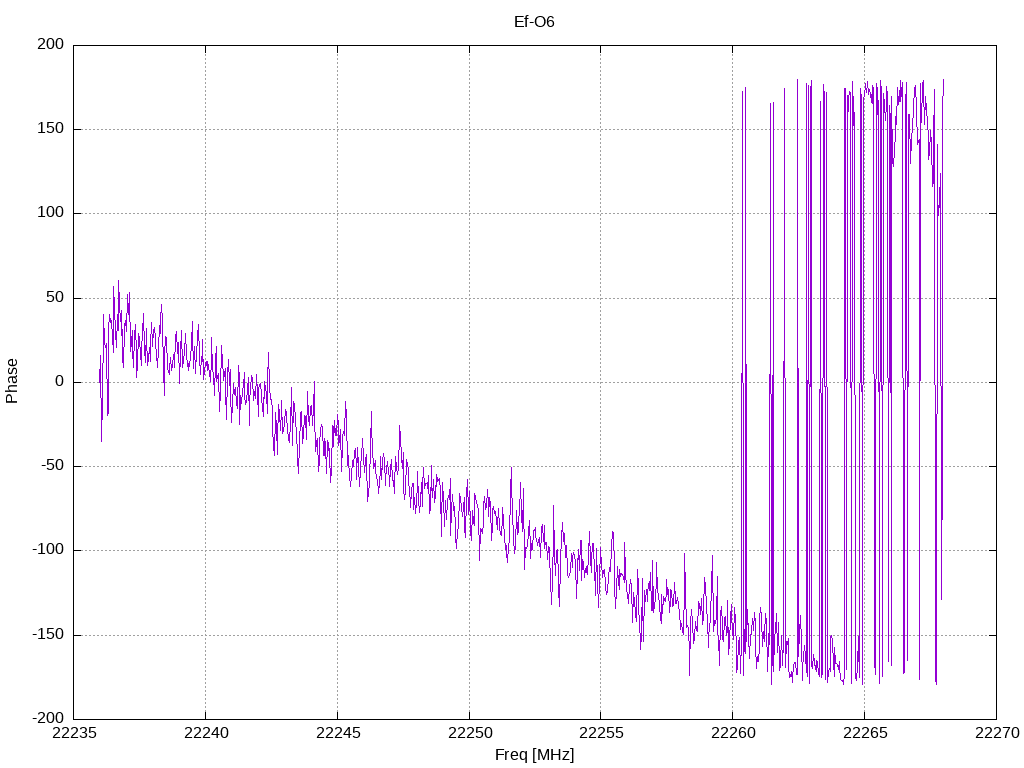Select the 22270 frequency tick label
Viewport: 1024px width, 768px height.
click(997, 733)
